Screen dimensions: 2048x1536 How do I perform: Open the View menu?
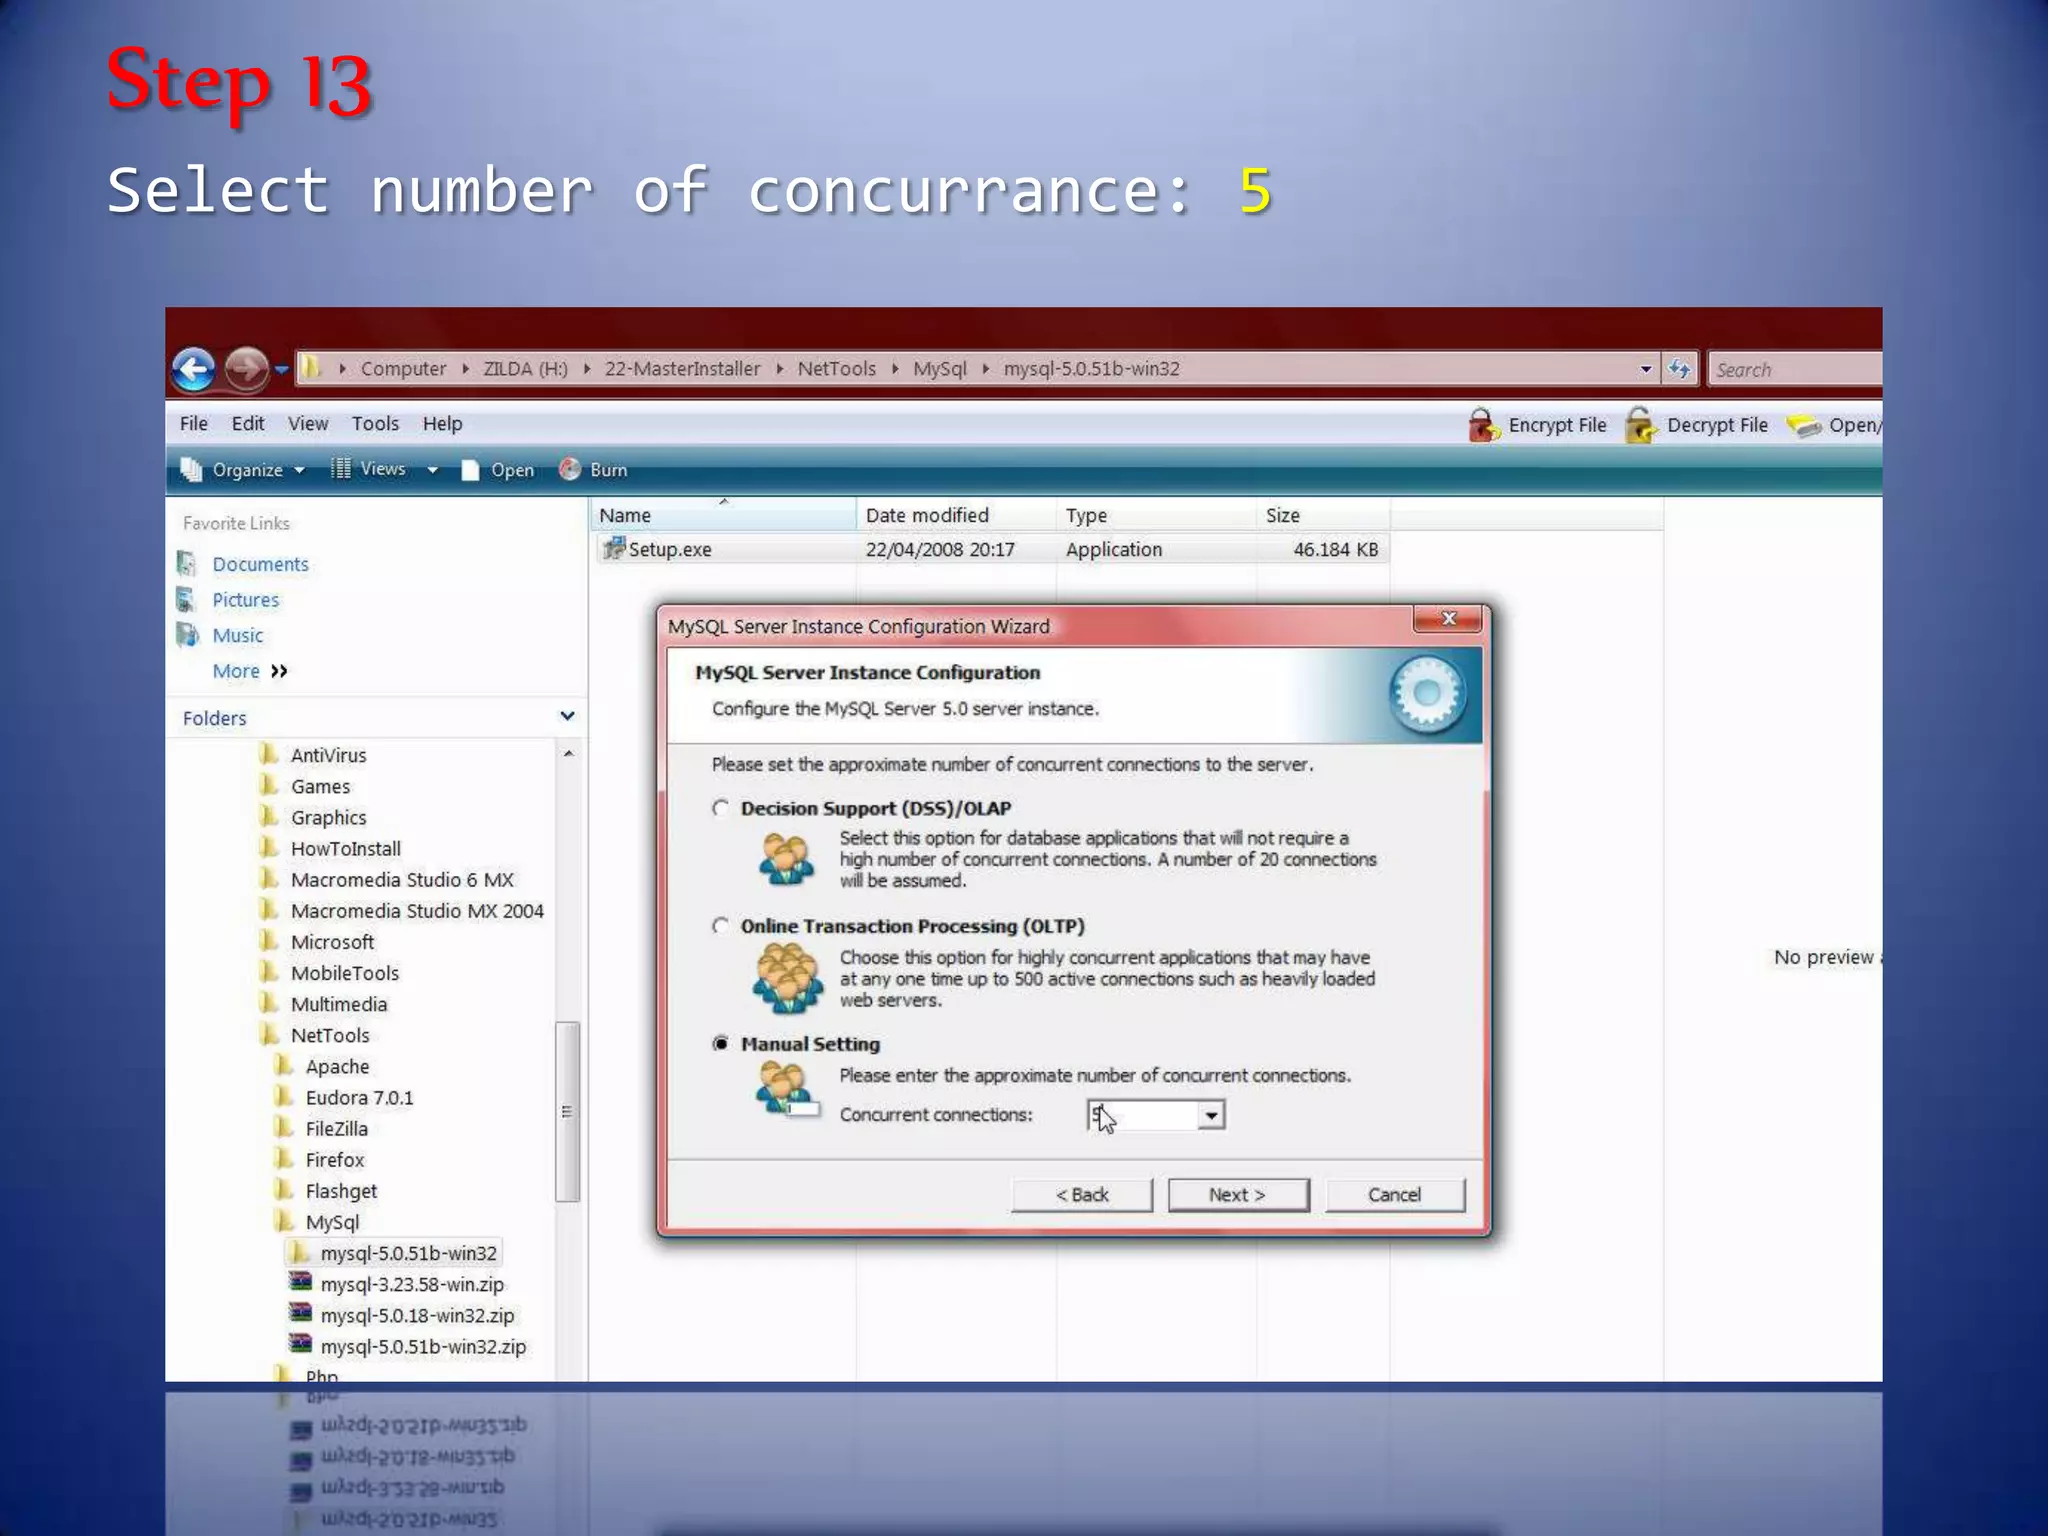(x=308, y=424)
